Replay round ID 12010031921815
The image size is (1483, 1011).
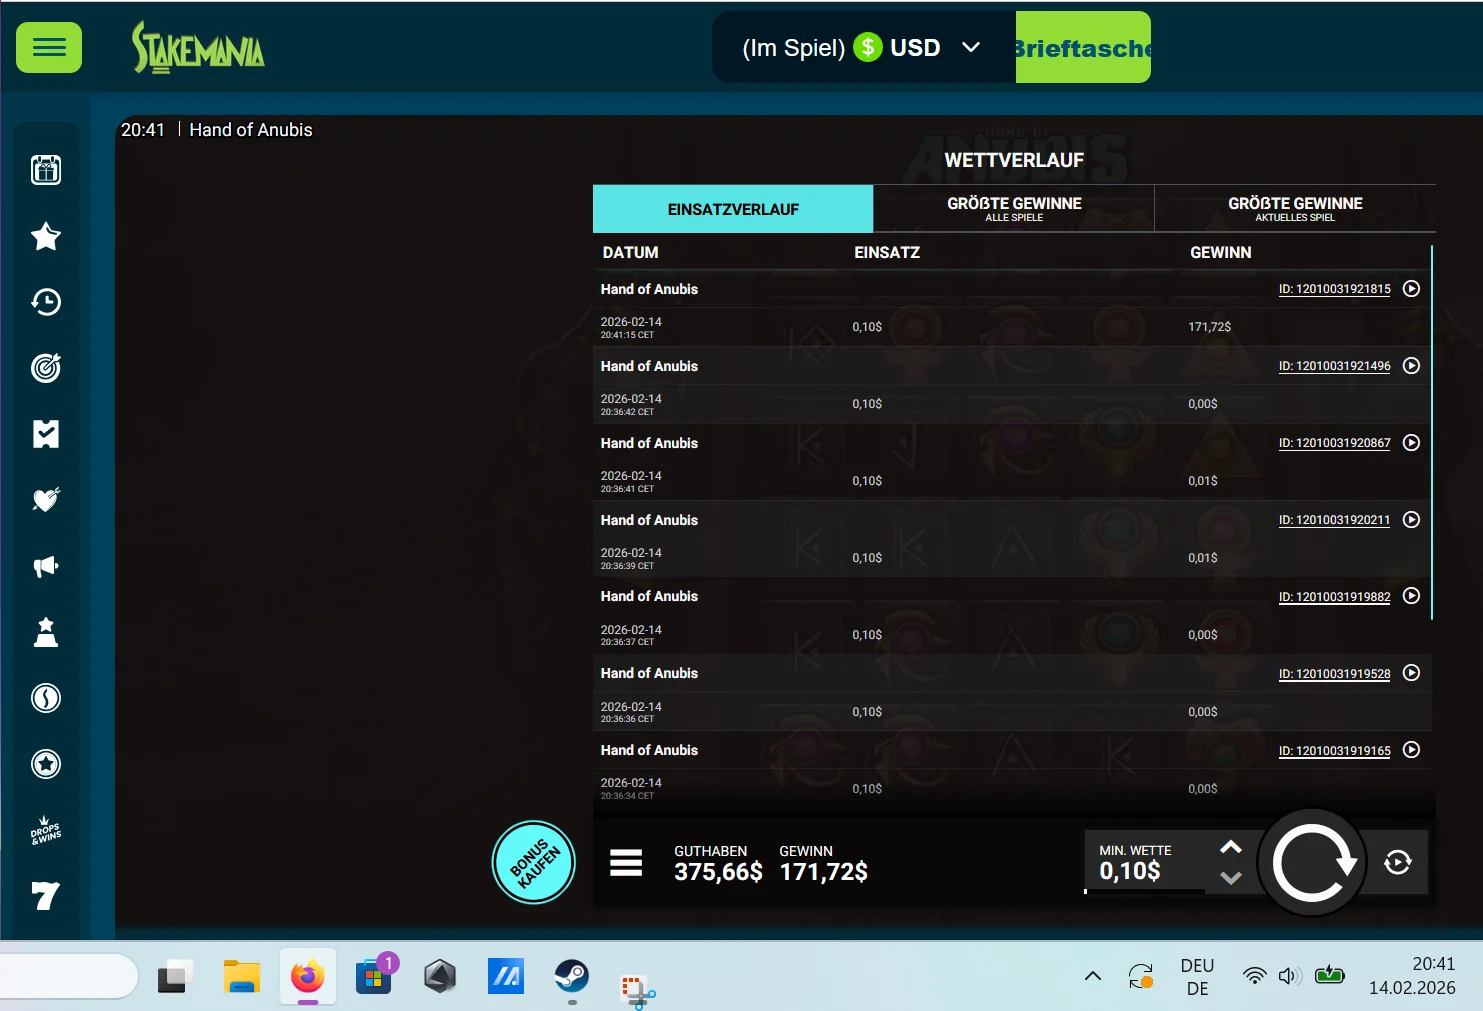[1411, 289]
